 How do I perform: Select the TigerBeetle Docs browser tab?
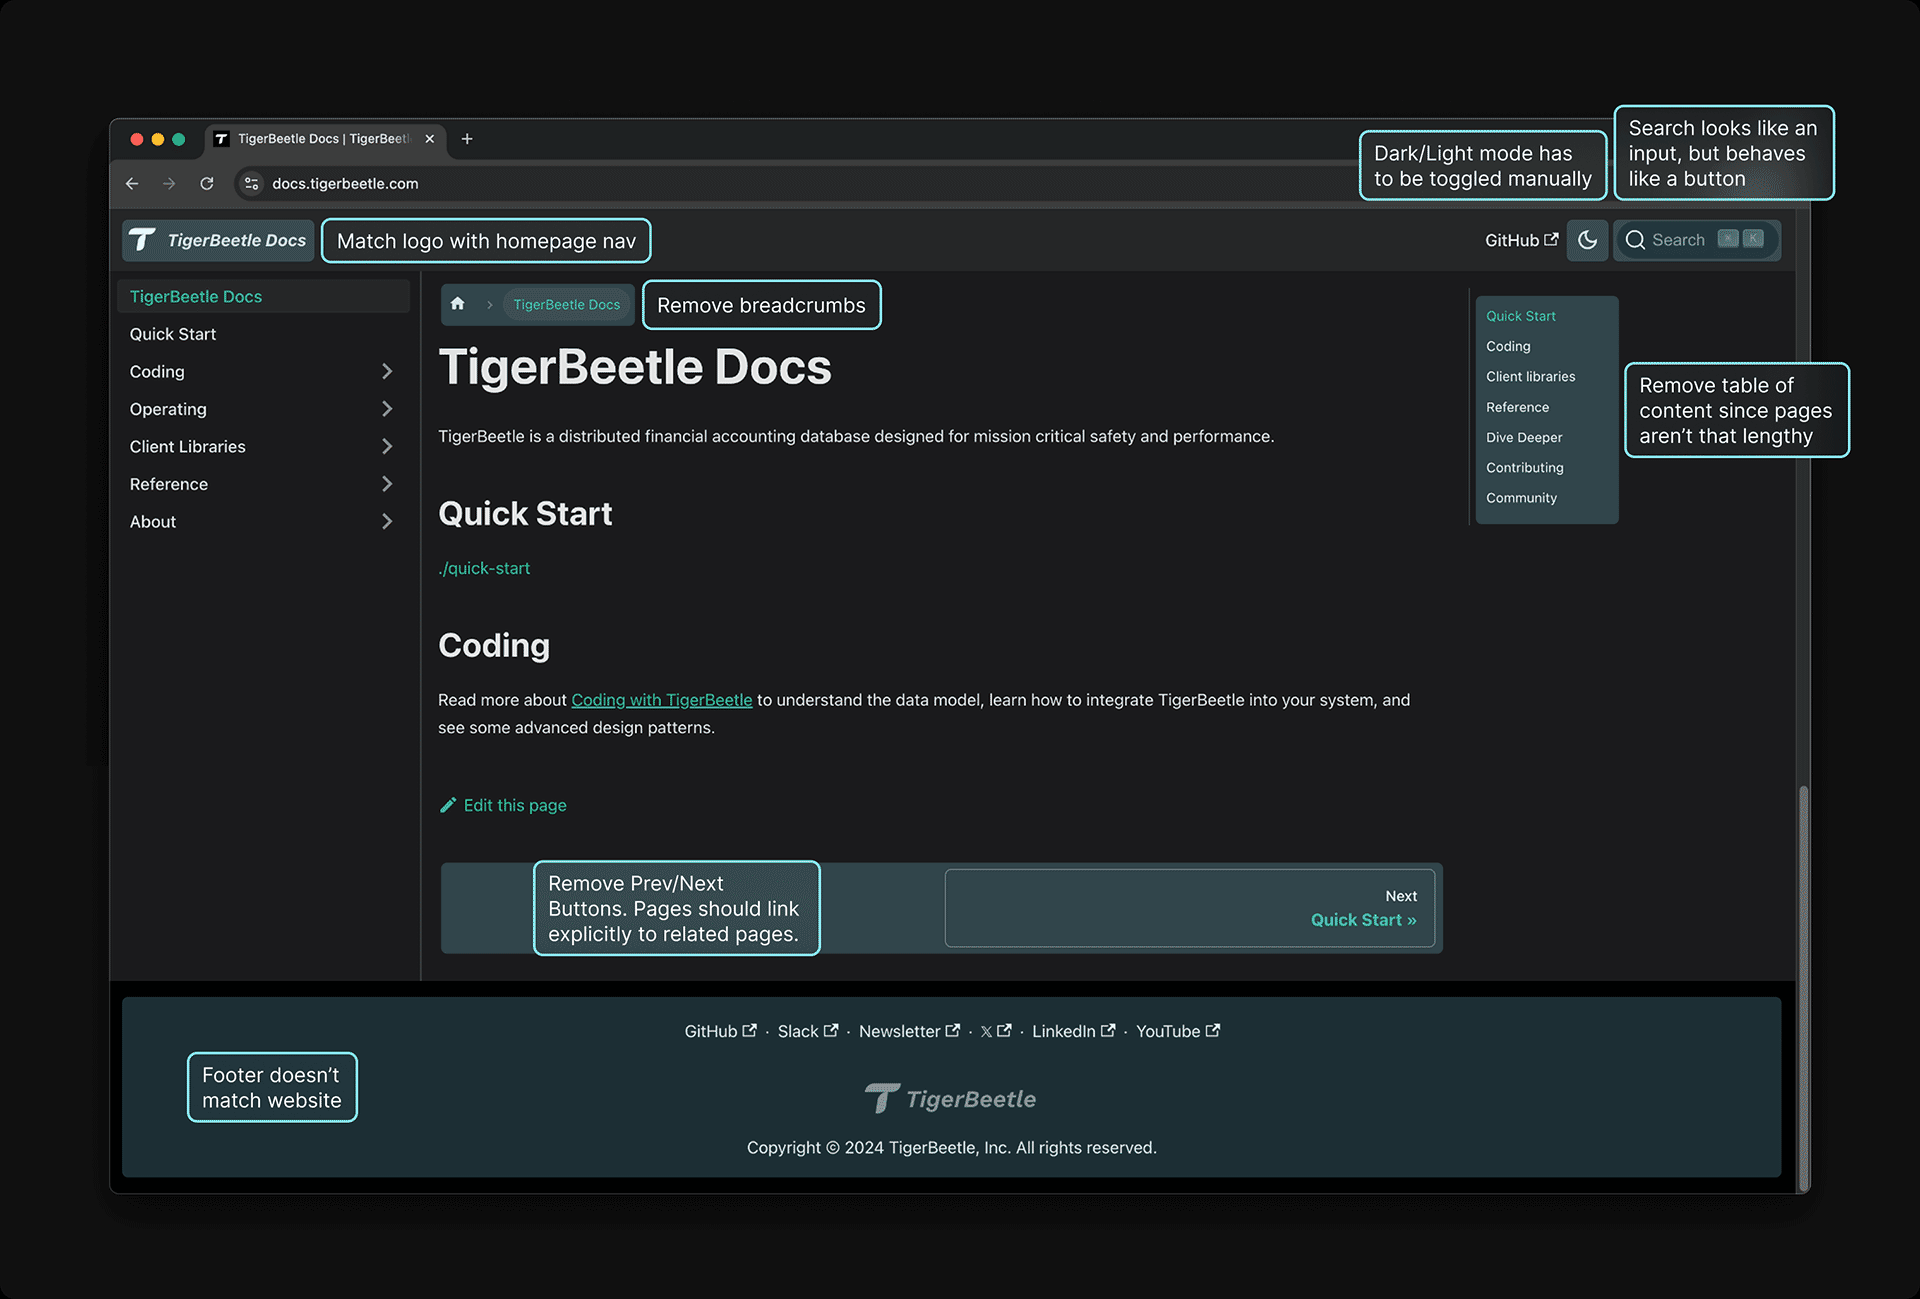click(310, 139)
